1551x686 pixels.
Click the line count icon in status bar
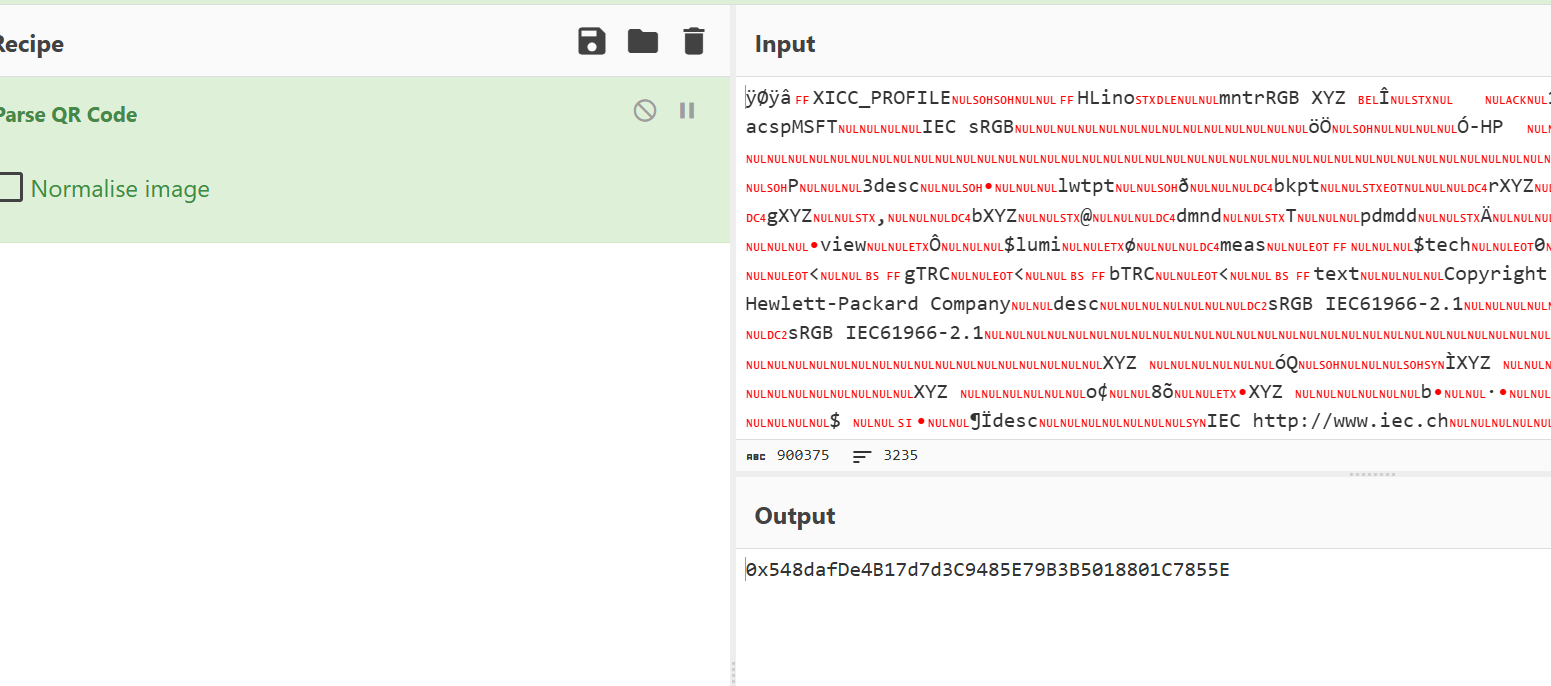tap(862, 456)
